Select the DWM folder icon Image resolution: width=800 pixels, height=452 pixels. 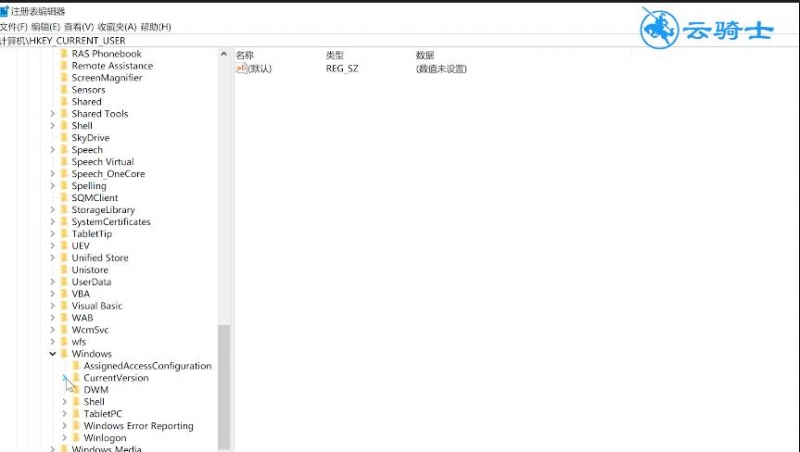point(77,390)
